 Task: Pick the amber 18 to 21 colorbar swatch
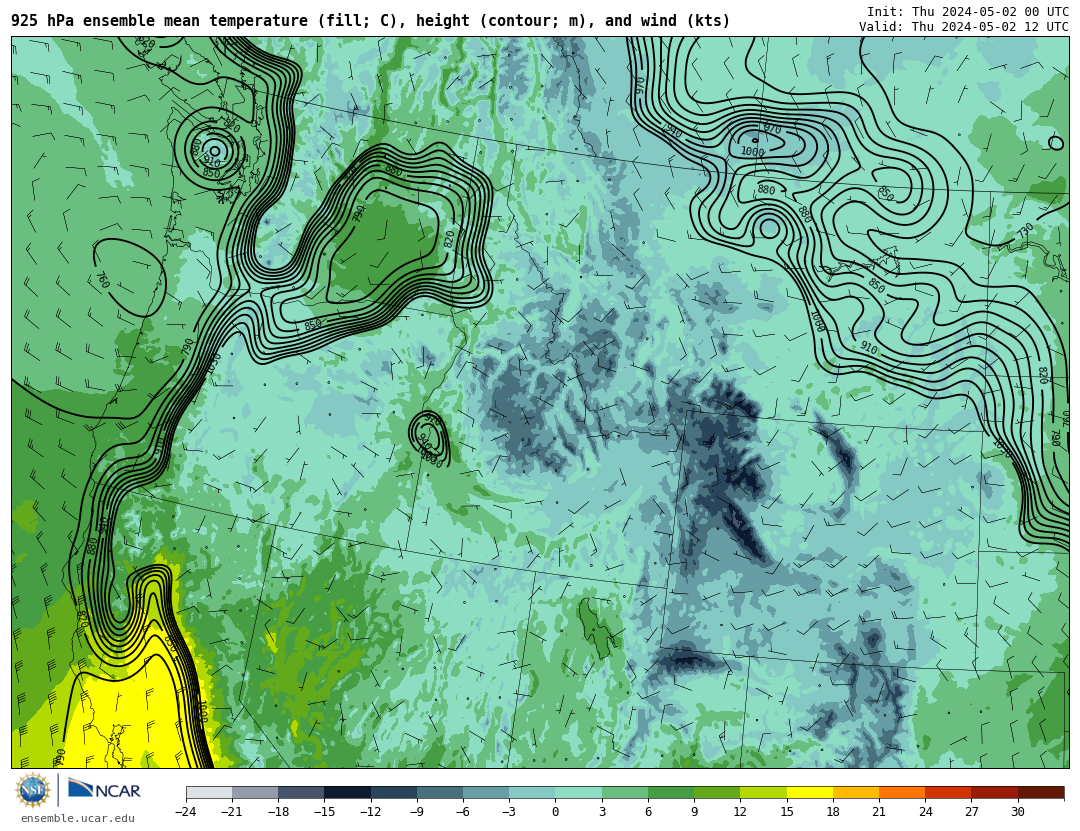[856, 793]
